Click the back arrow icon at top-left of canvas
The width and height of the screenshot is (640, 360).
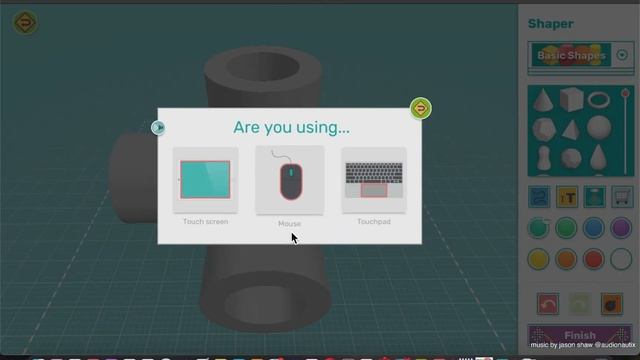click(x=25, y=22)
